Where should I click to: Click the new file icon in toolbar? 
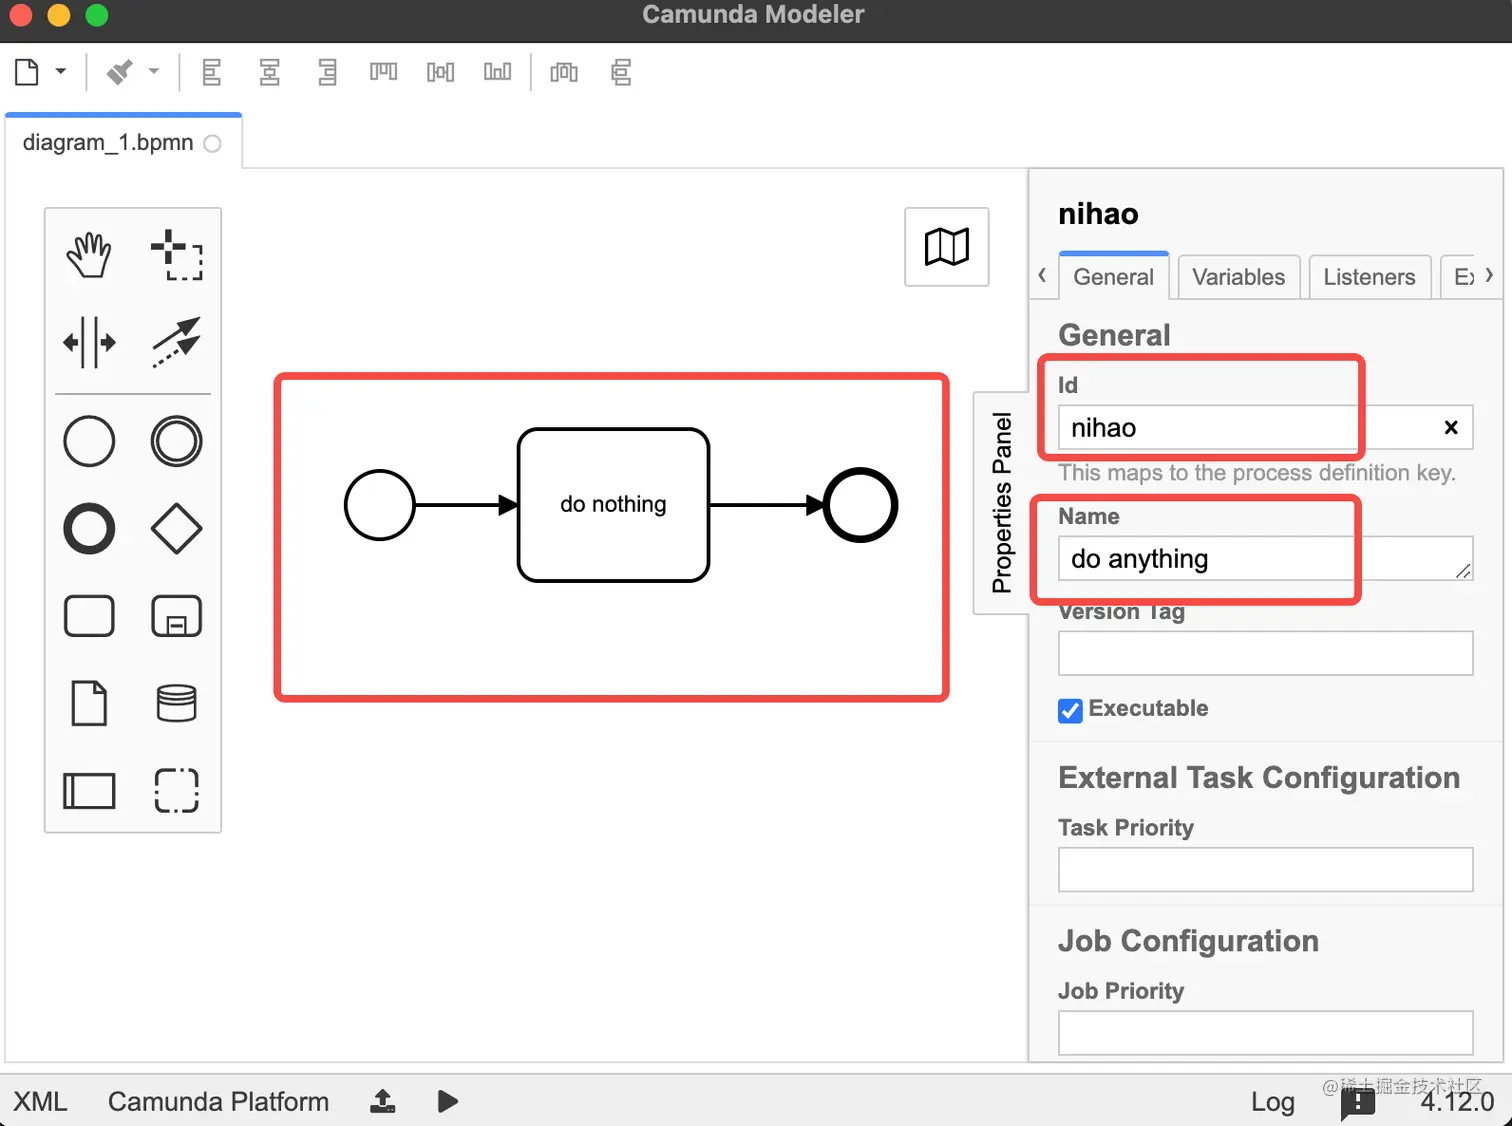(27, 72)
